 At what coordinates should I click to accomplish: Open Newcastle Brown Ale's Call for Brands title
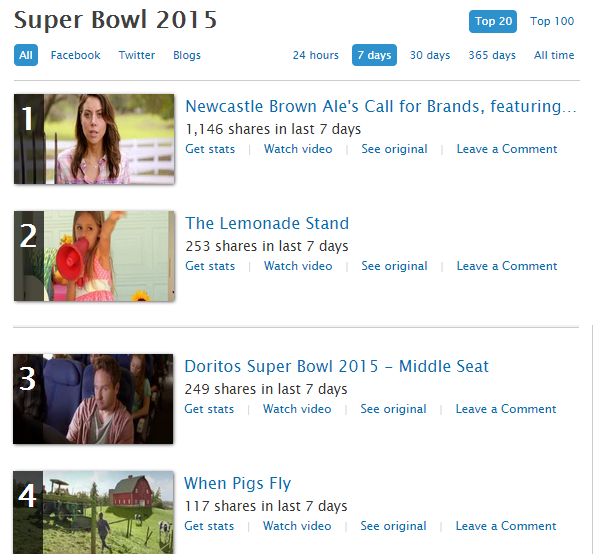[381, 106]
